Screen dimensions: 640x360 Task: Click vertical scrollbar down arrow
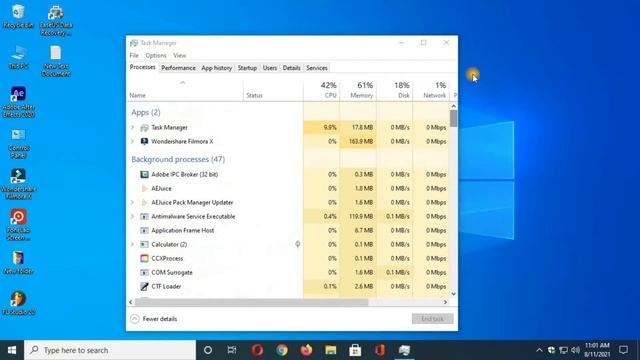point(453,294)
